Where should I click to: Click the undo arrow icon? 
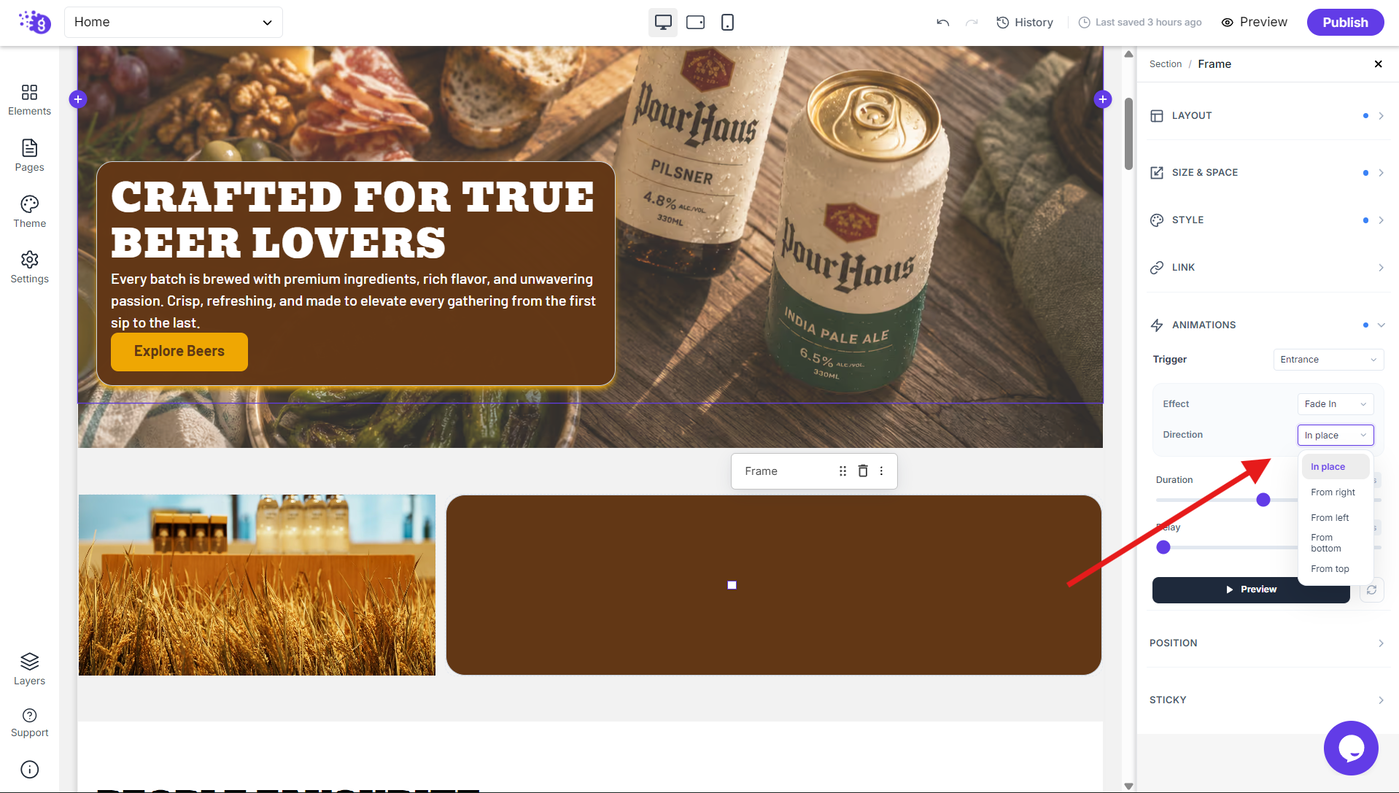pyautogui.click(x=942, y=22)
